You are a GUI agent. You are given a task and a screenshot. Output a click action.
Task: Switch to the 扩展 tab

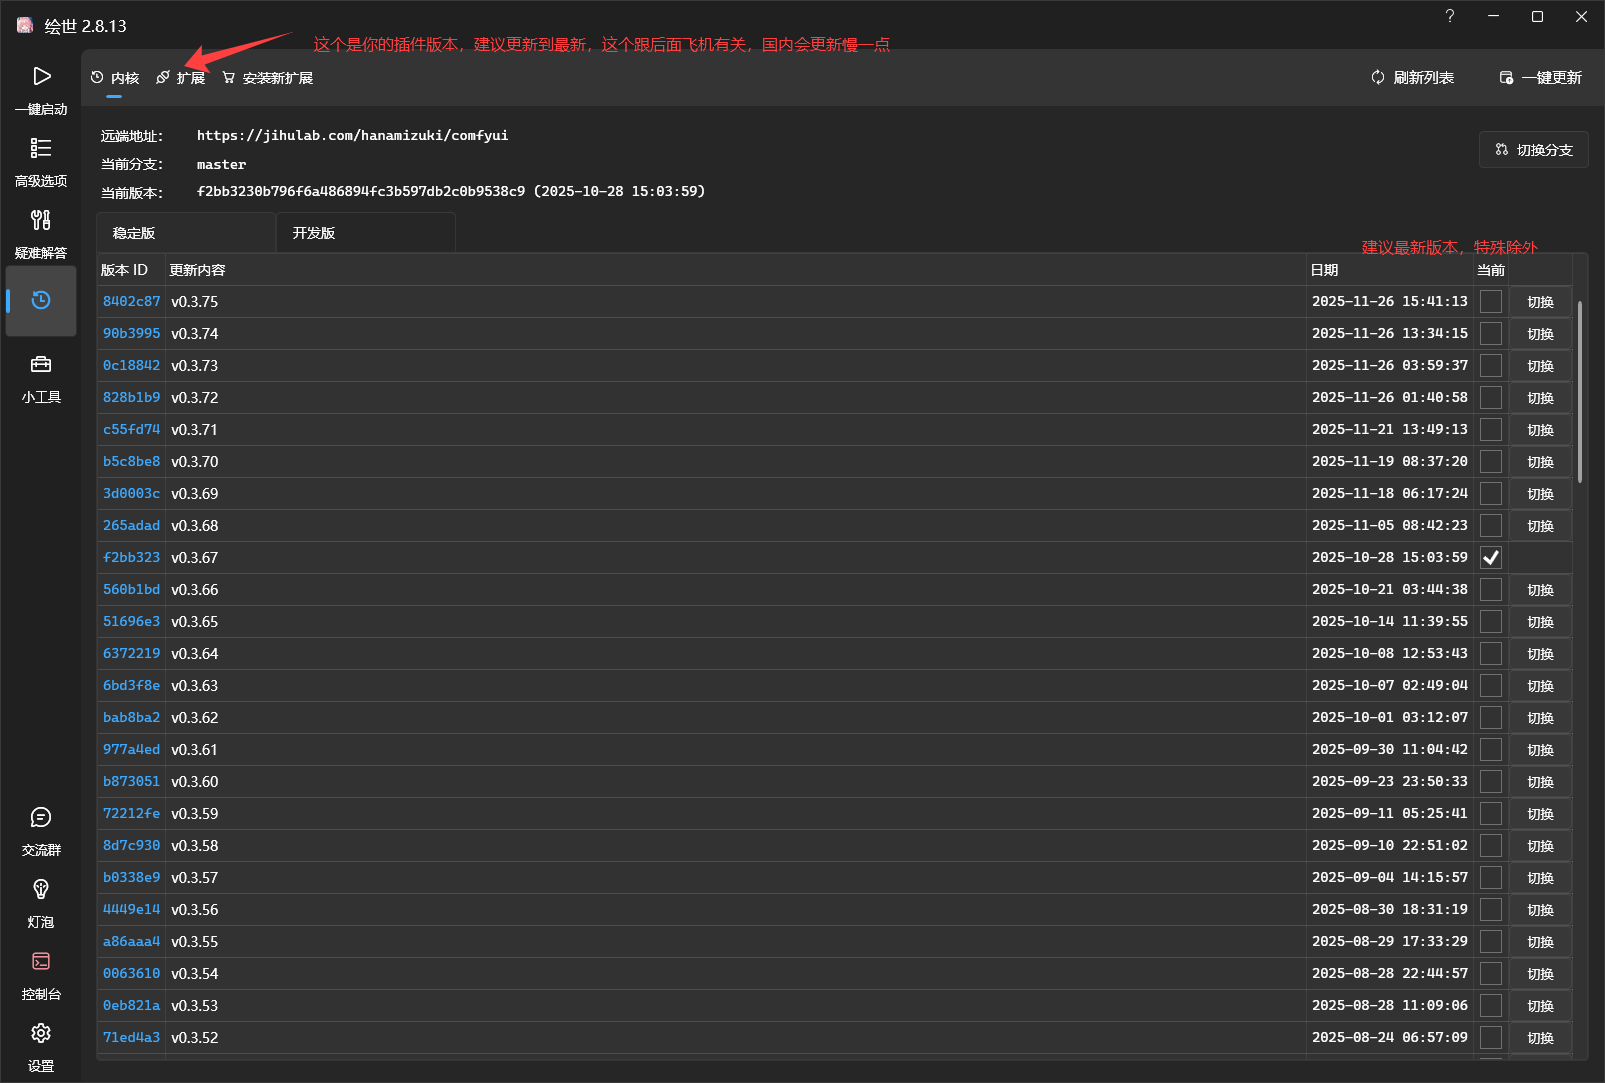[x=181, y=78]
